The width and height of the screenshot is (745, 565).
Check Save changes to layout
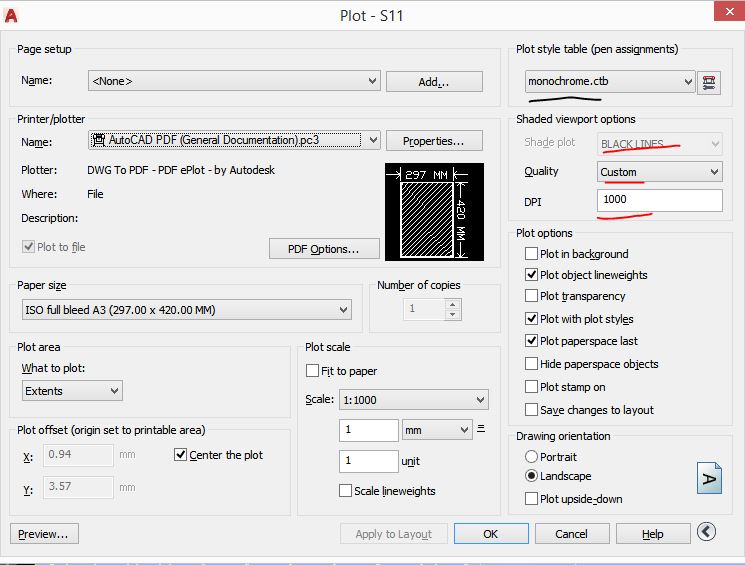531,410
